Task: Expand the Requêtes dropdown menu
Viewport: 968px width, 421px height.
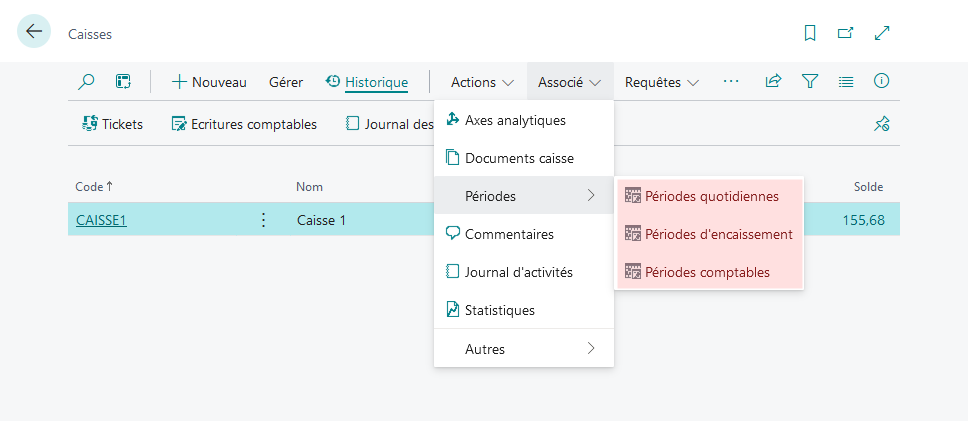Action: 662,82
